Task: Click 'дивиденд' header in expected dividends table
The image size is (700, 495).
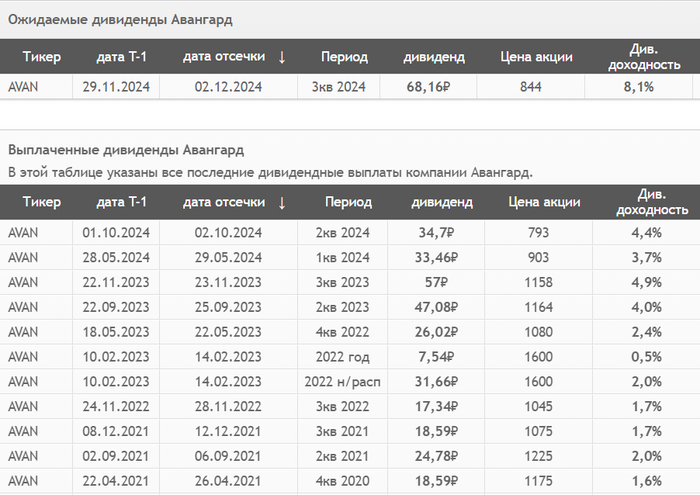Action: pos(434,57)
